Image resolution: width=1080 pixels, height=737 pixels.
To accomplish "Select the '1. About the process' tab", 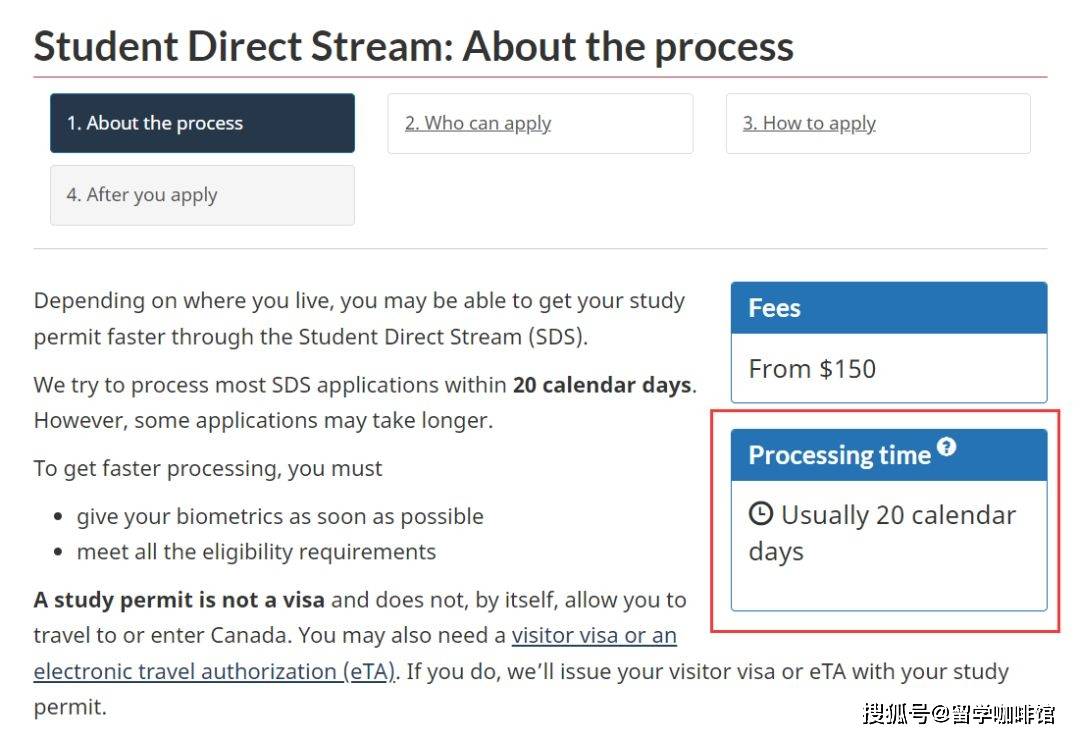I will click(x=202, y=123).
